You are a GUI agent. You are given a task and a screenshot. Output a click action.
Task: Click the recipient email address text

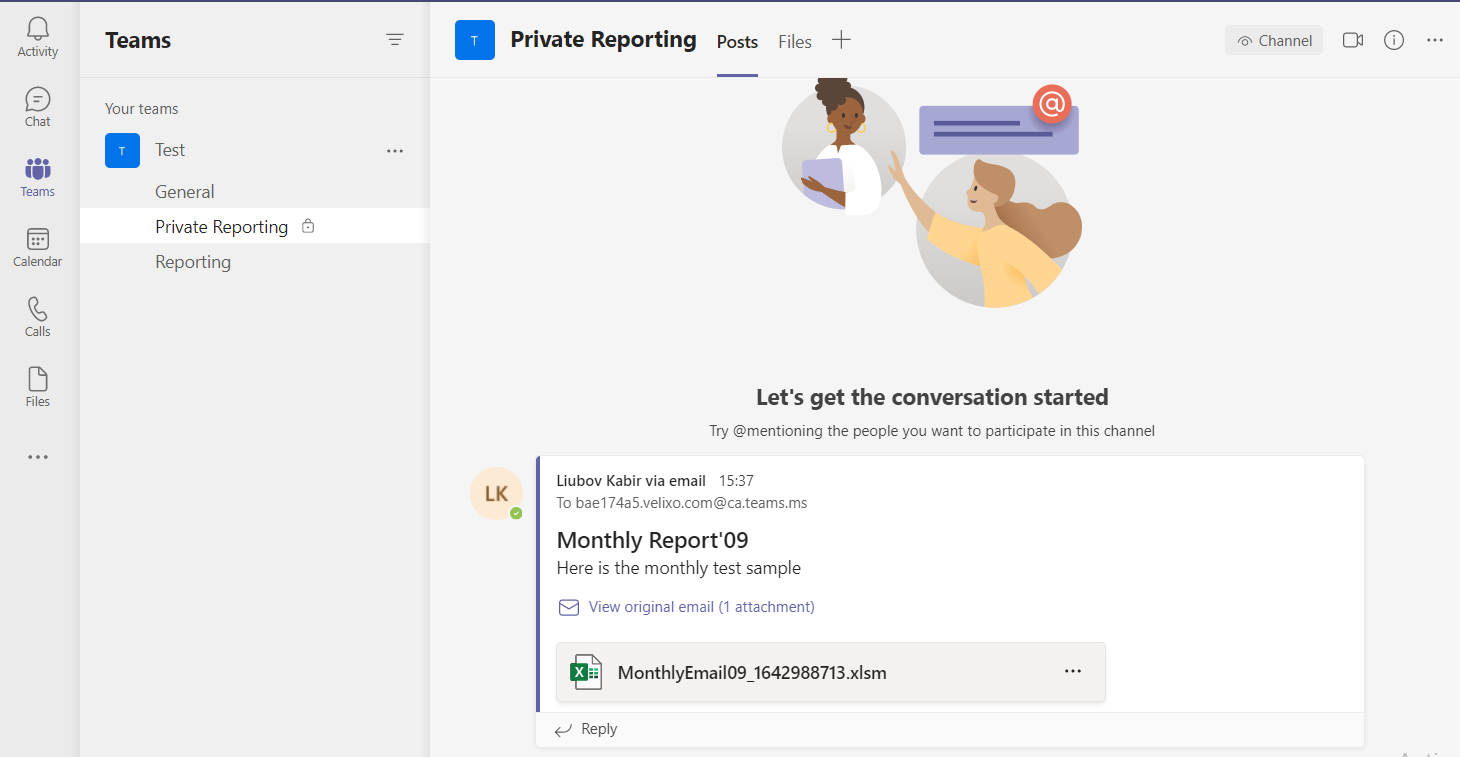[691, 503]
